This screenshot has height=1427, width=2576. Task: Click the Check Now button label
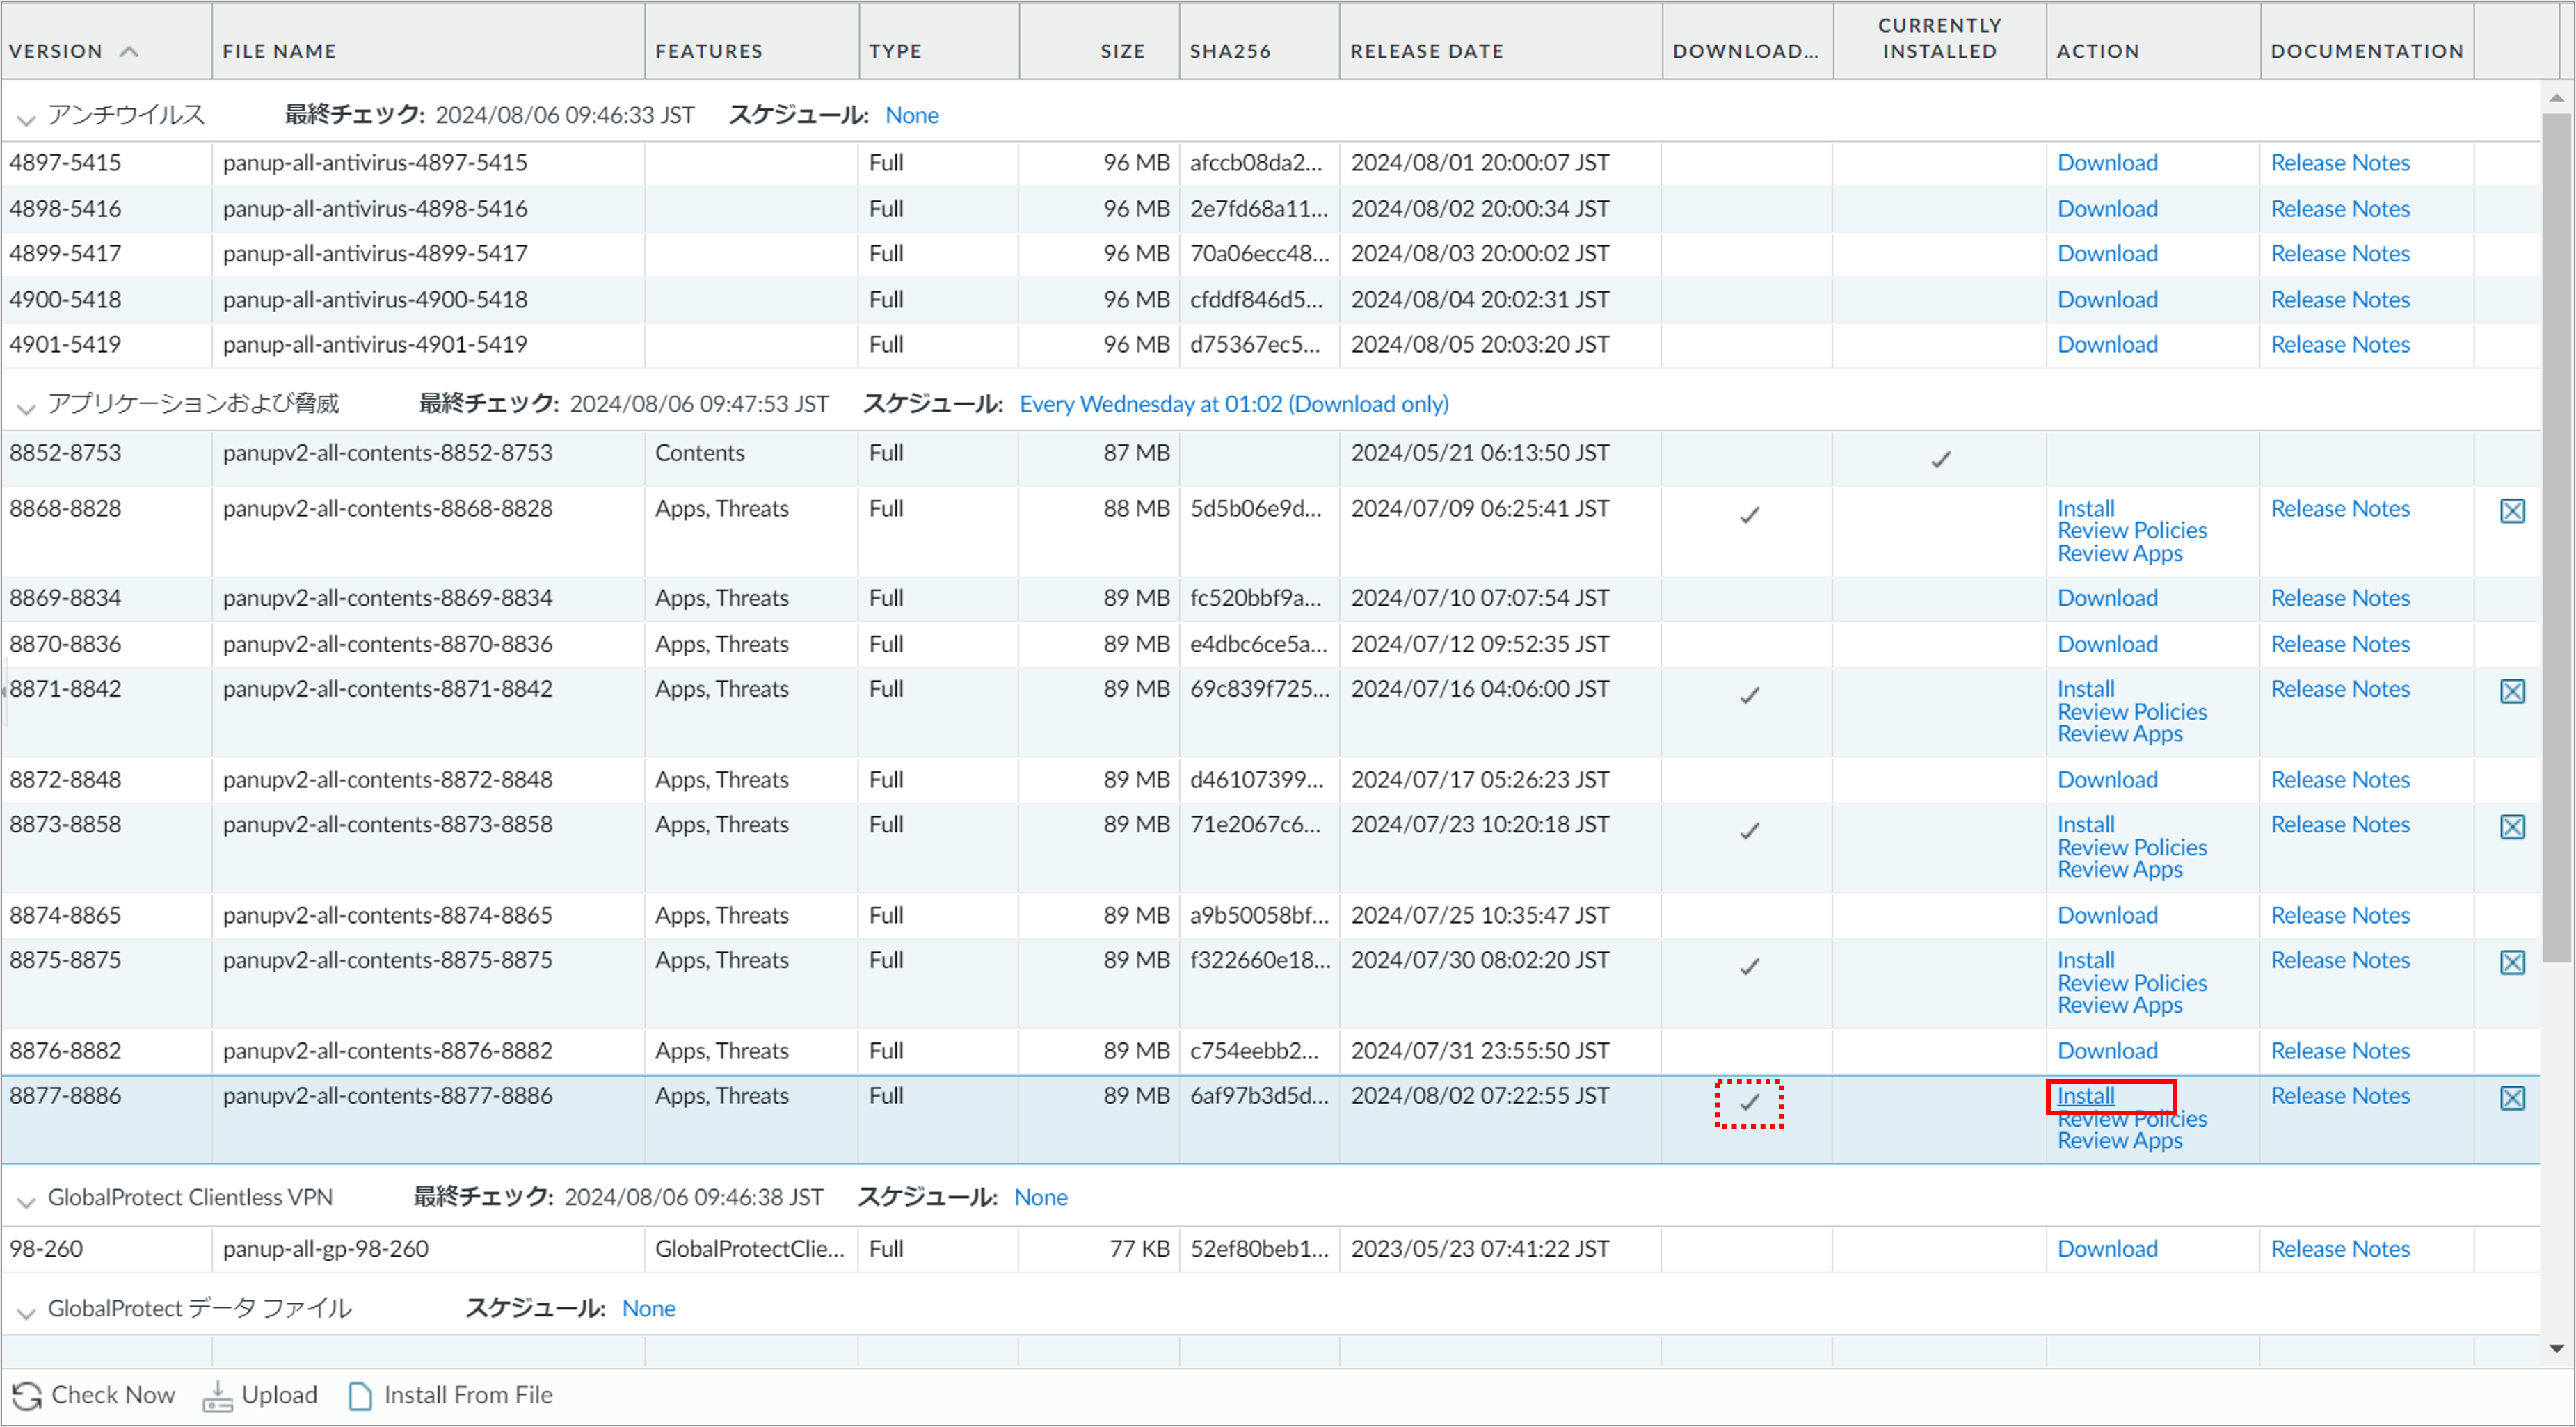(113, 1395)
